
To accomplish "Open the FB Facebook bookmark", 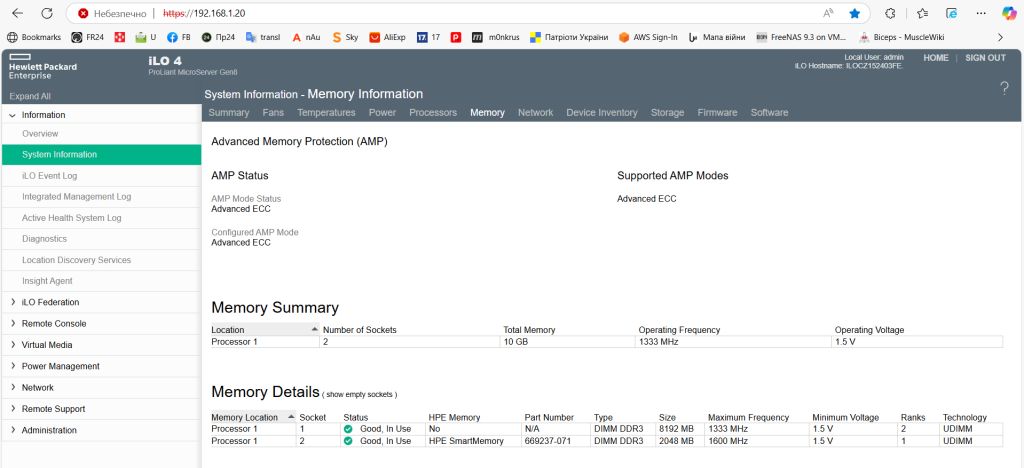I will click(x=179, y=37).
